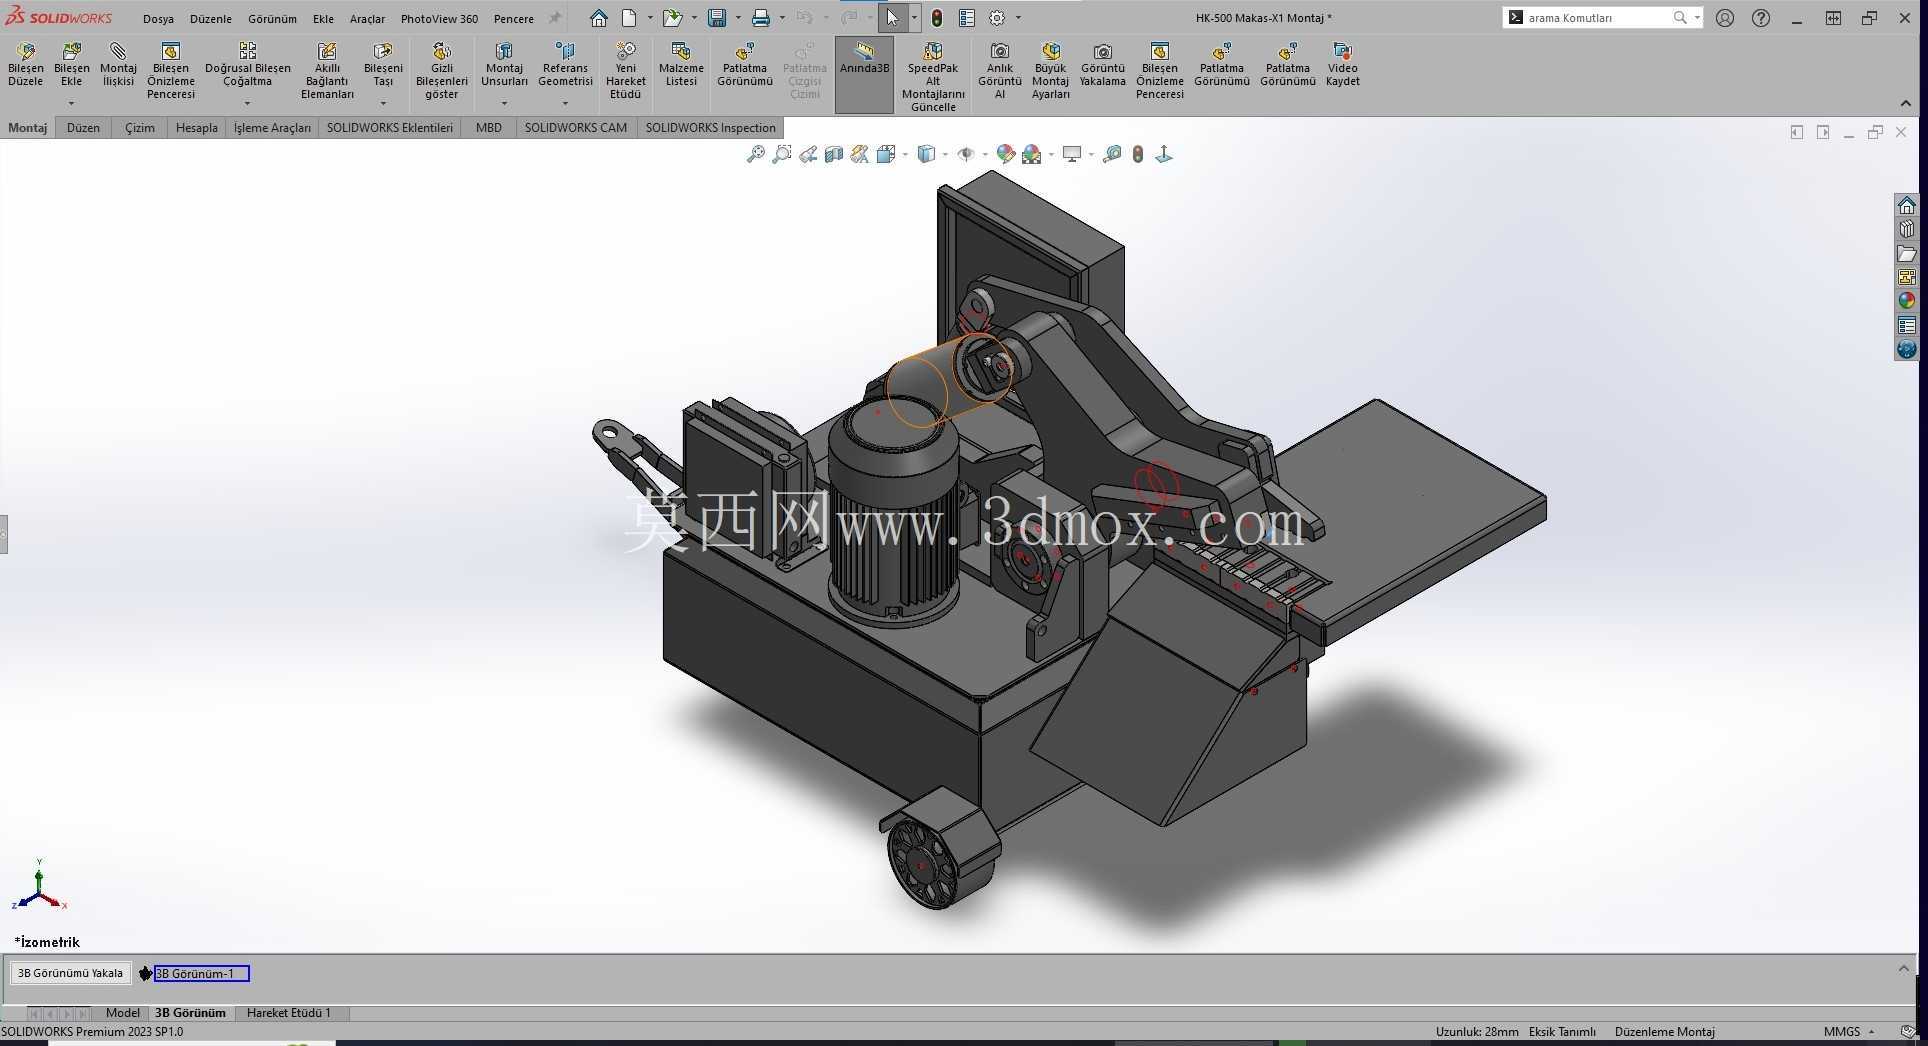Click the axis triad icon in view toolbar

click(1164, 154)
